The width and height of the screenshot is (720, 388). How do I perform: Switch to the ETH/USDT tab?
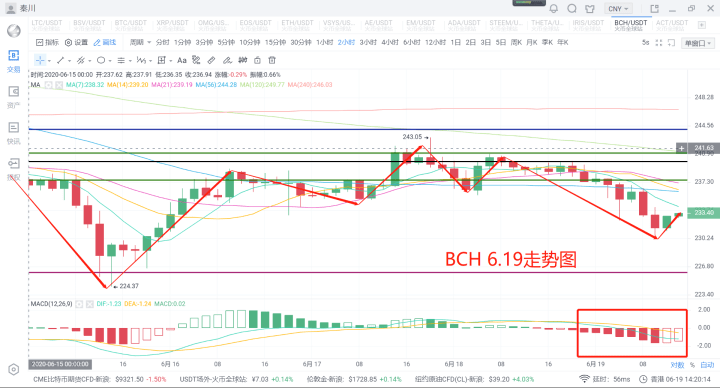(298, 25)
